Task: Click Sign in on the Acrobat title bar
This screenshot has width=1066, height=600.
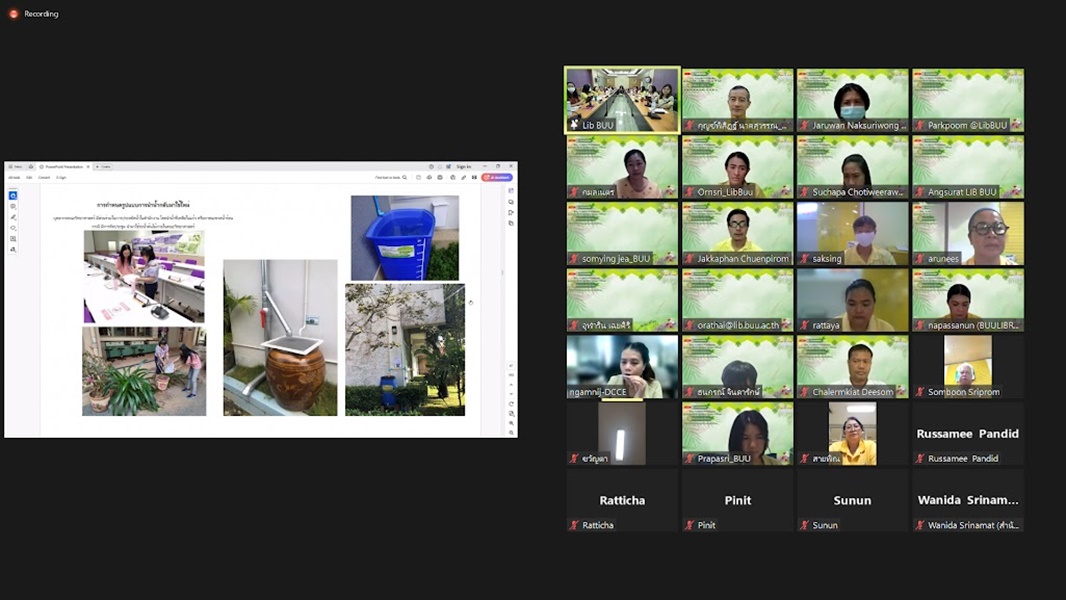Action: pyautogui.click(x=463, y=166)
